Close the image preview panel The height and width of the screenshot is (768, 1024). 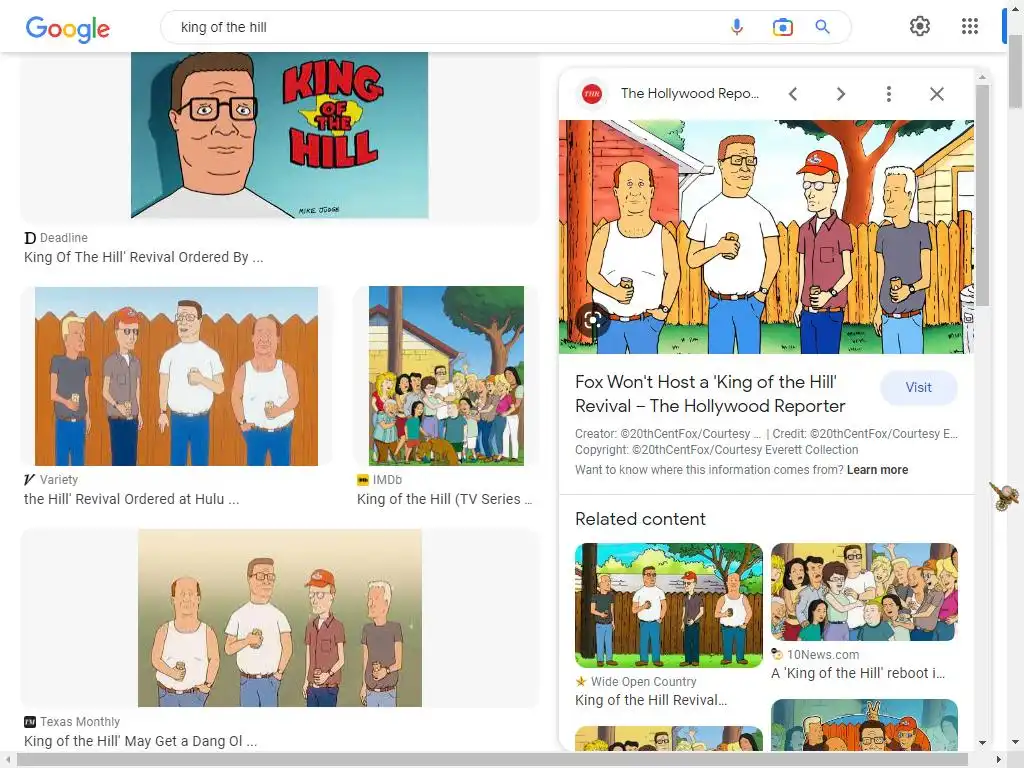click(936, 94)
